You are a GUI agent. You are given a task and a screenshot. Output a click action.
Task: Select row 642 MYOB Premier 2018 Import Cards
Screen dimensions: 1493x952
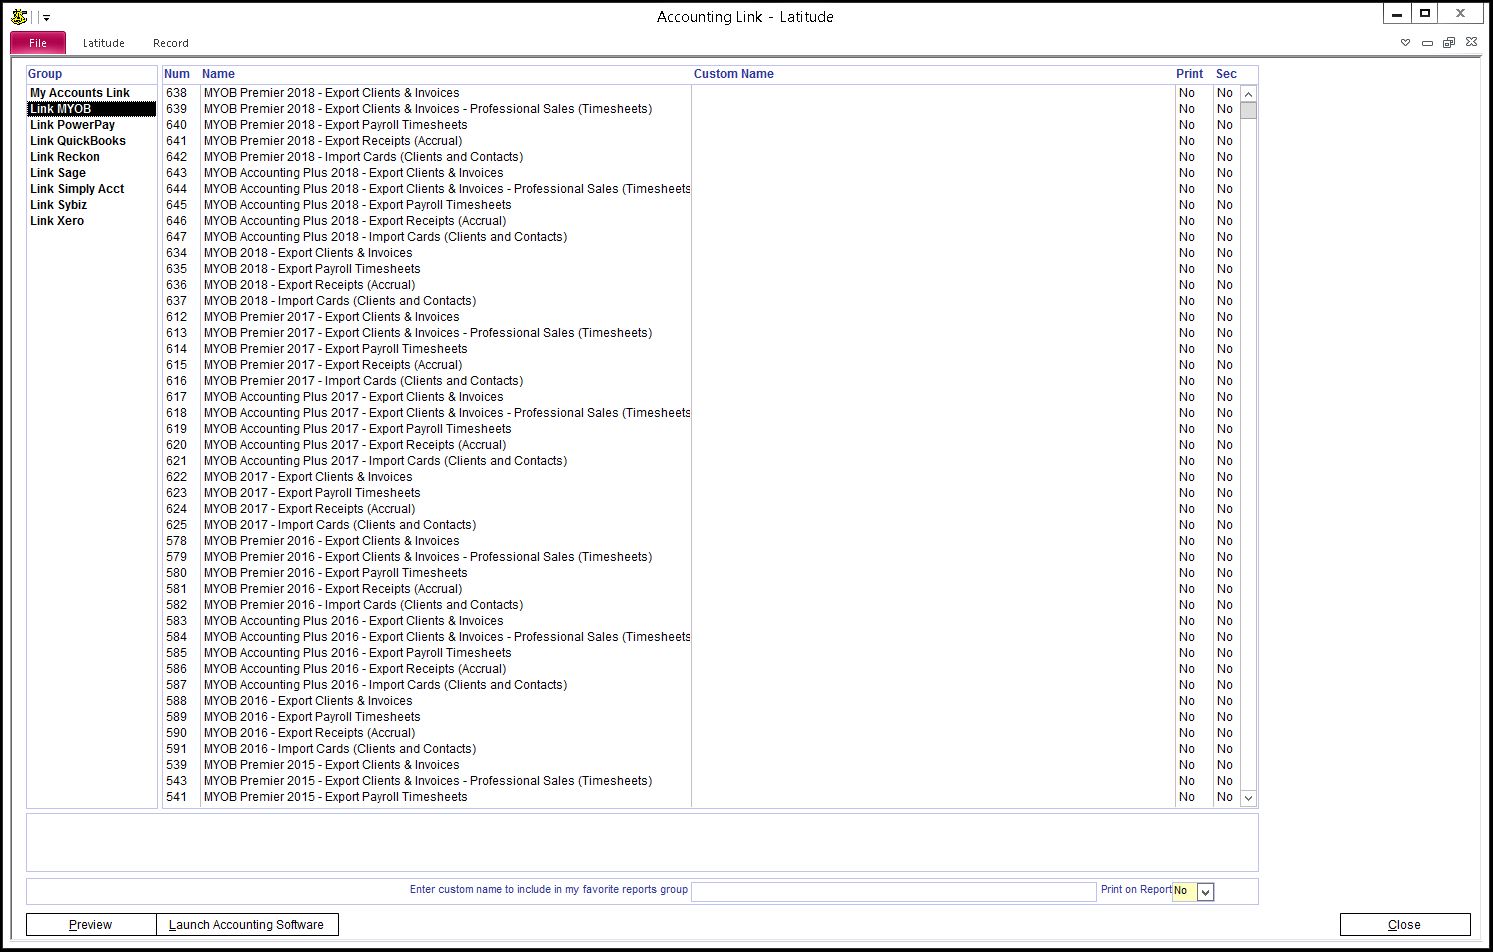point(700,157)
